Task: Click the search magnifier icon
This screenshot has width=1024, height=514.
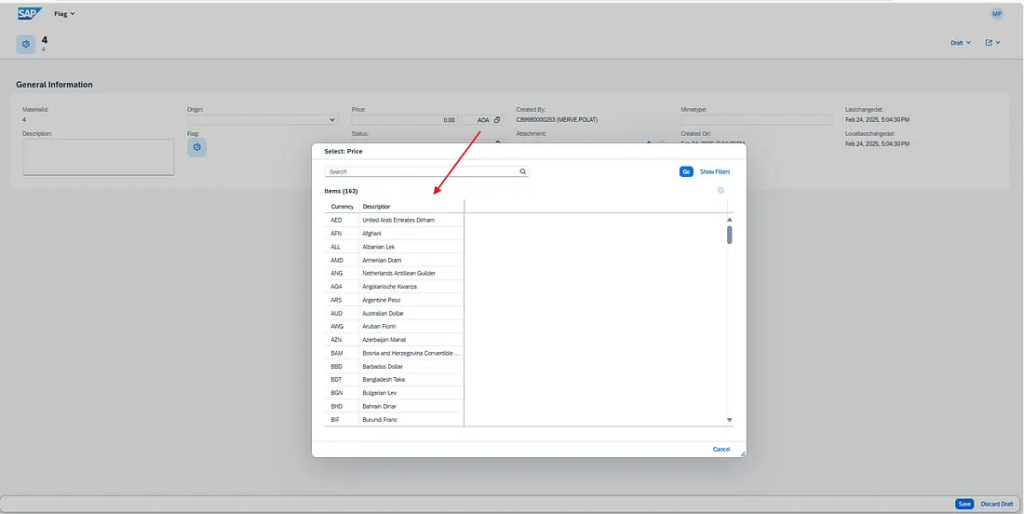Action: [523, 172]
